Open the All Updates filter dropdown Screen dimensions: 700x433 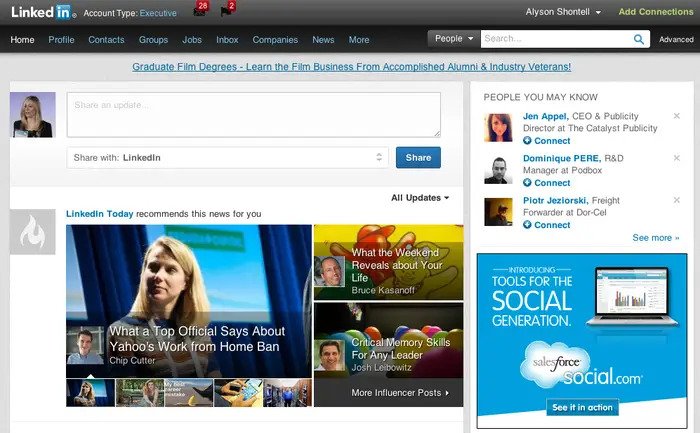[420, 198]
